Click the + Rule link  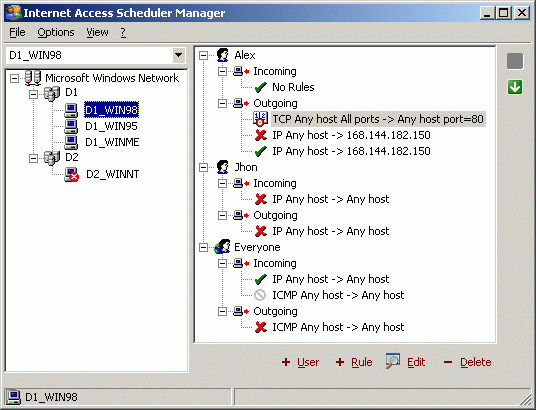click(354, 362)
